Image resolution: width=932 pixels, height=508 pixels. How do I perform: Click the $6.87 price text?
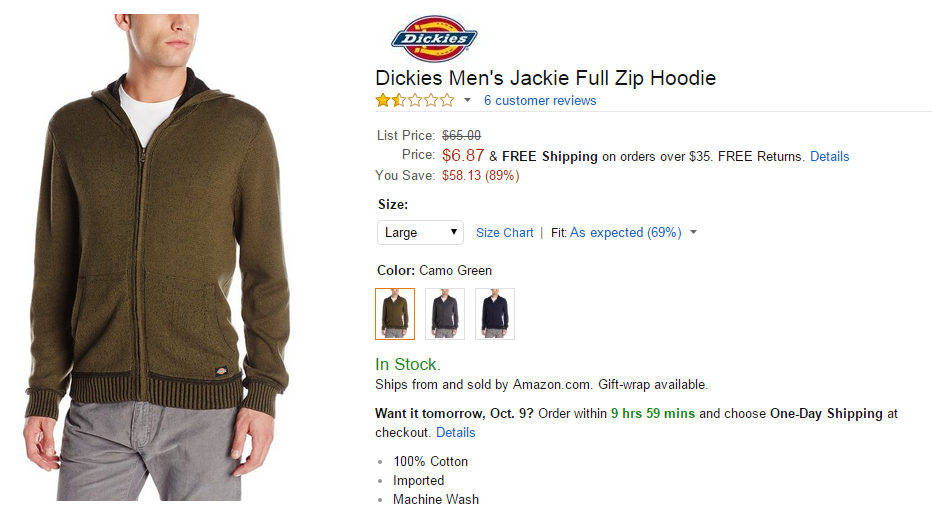click(x=462, y=156)
